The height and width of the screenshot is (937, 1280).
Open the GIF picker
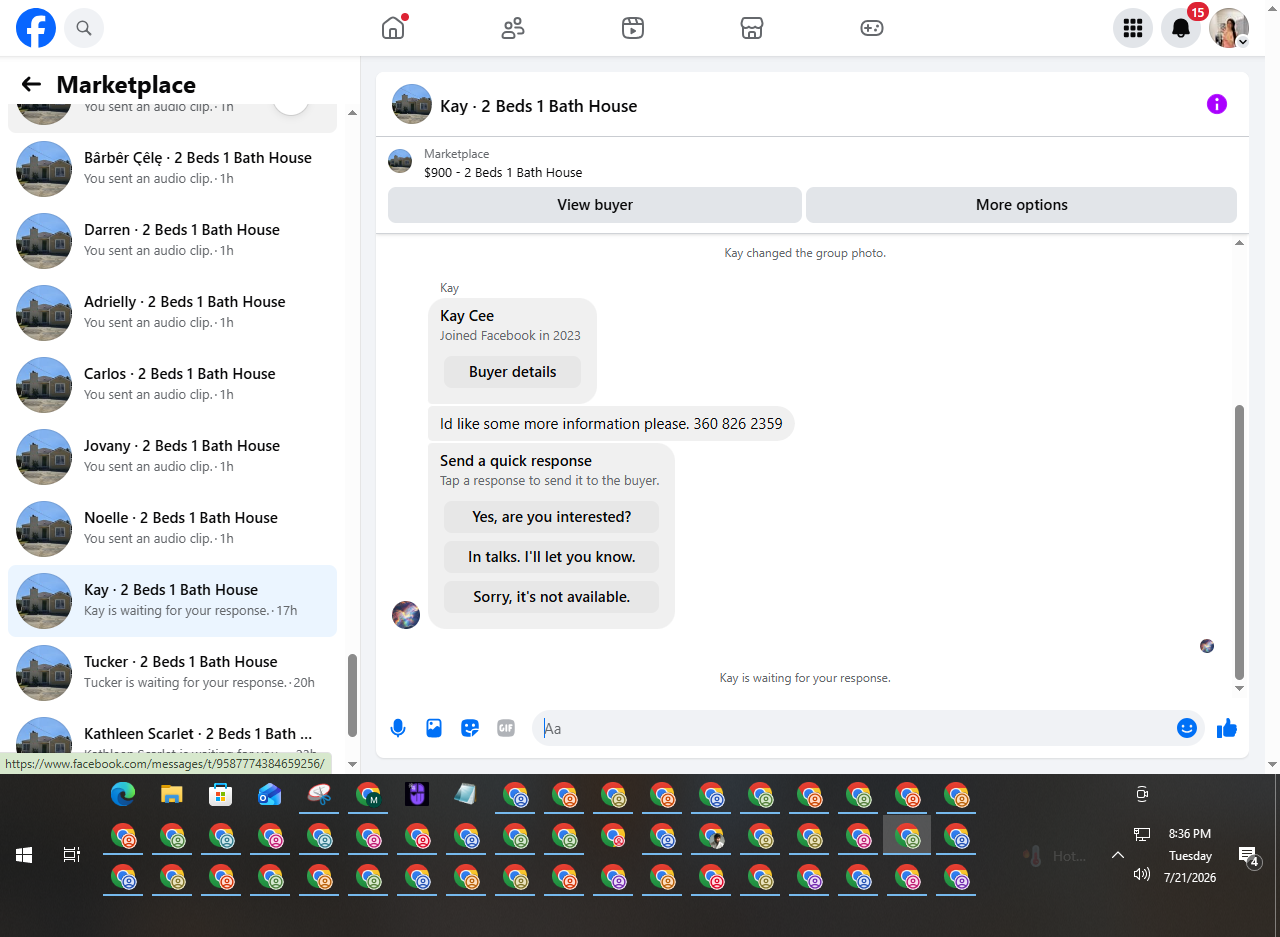coord(506,728)
